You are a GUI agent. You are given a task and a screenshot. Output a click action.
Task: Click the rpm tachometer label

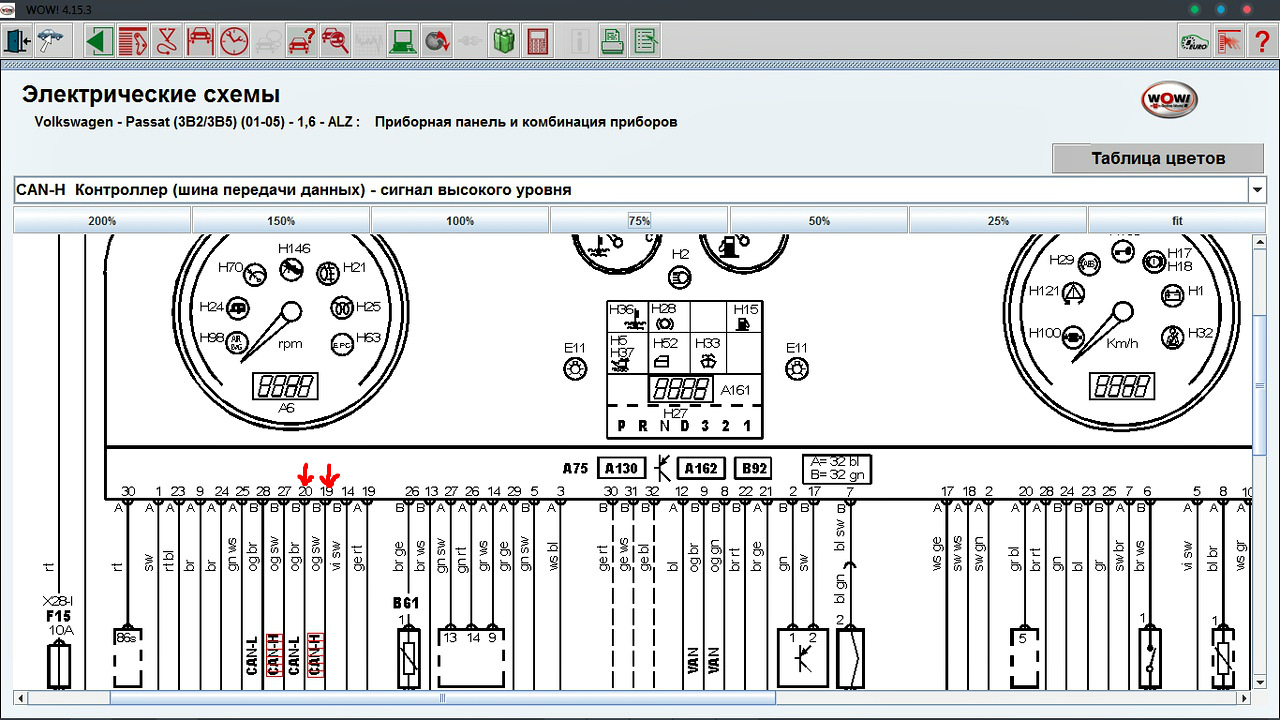pyautogui.click(x=290, y=344)
